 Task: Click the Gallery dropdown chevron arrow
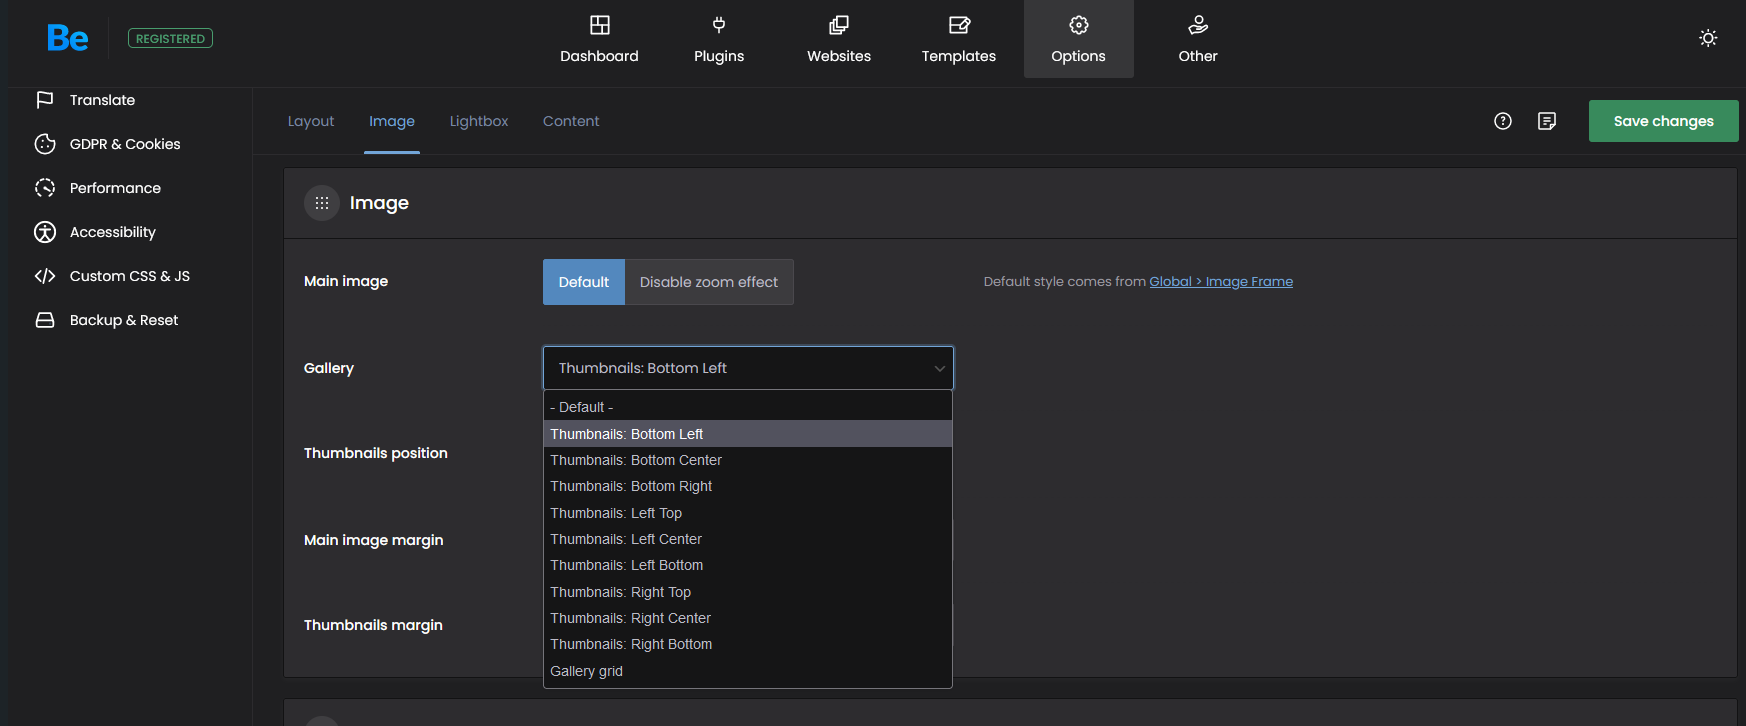(x=939, y=368)
